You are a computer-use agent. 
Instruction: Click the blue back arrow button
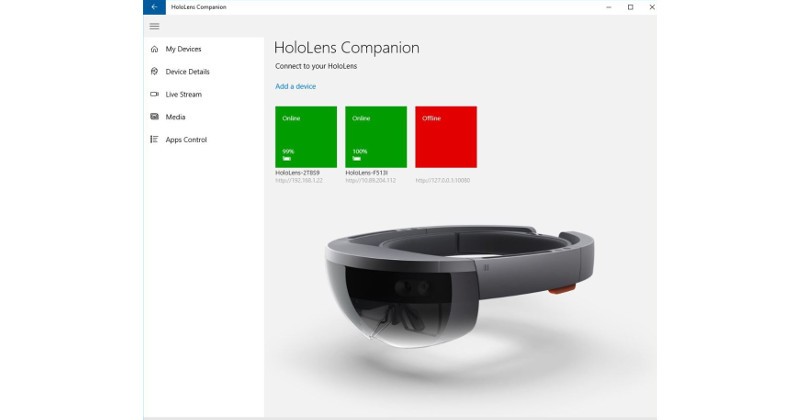pos(154,7)
